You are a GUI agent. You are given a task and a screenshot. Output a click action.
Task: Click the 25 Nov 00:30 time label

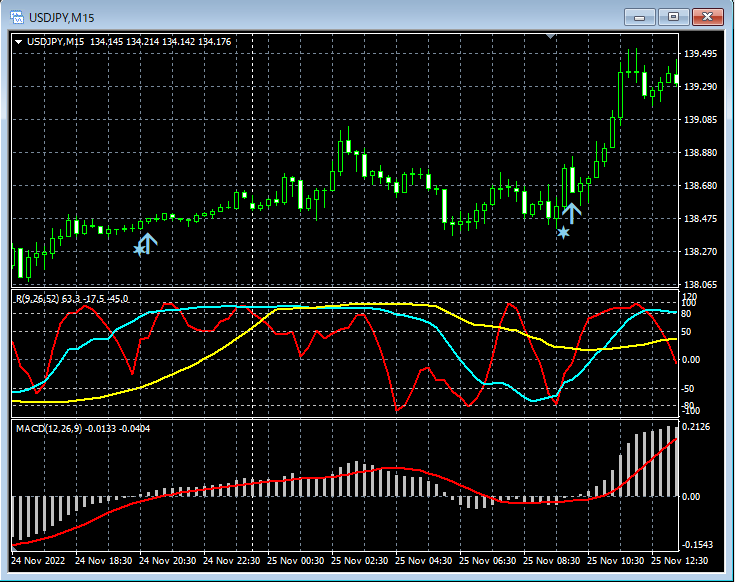coord(295,560)
